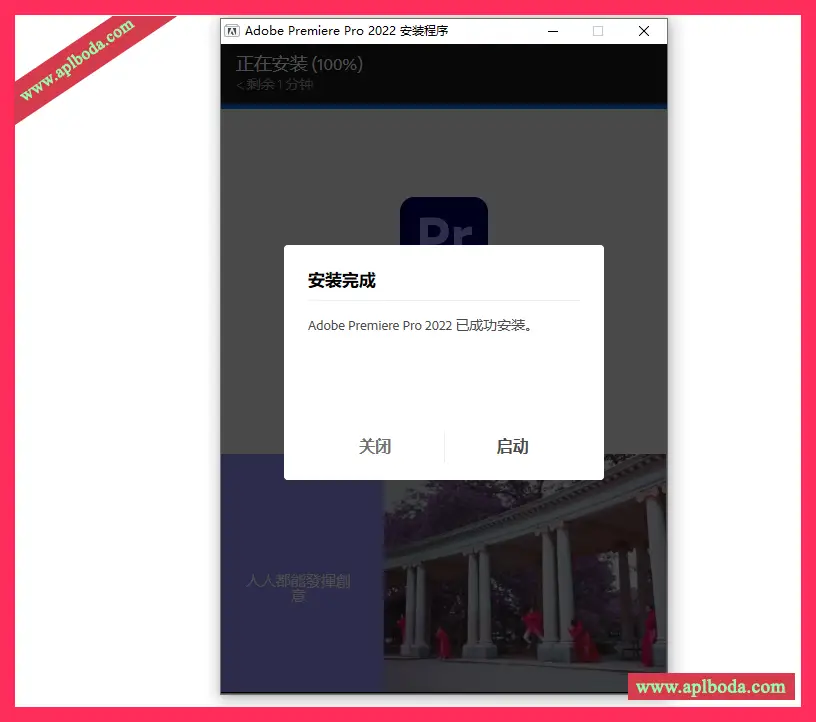Click the 启动 (Launch) button

point(512,447)
